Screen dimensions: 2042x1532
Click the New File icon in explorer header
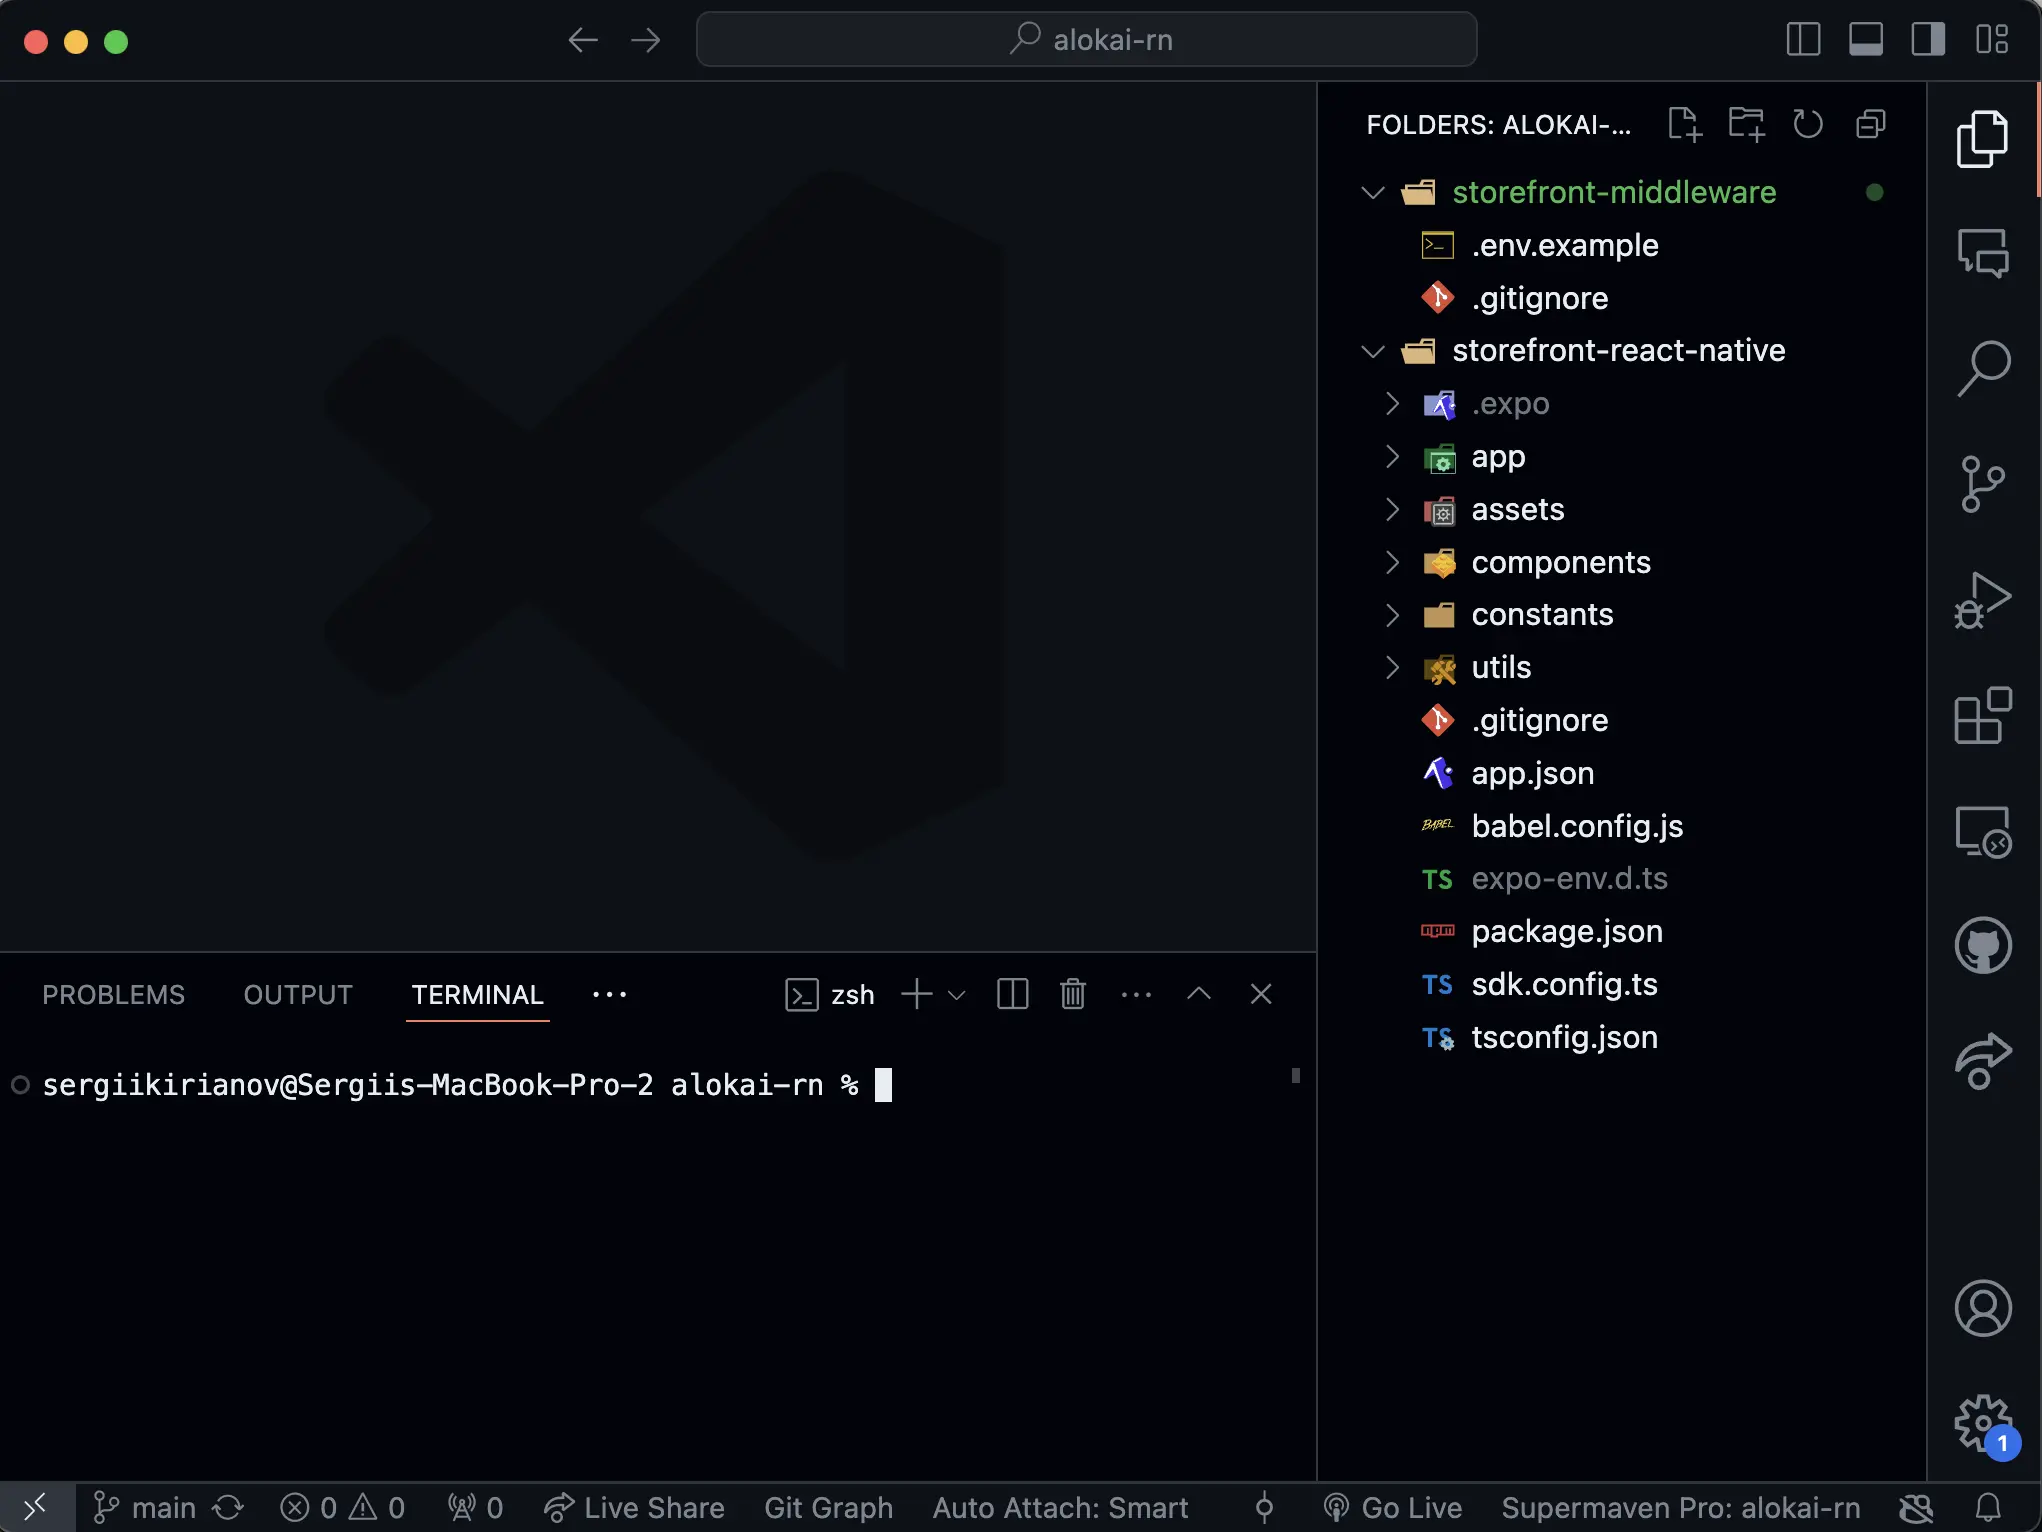pyautogui.click(x=1684, y=124)
